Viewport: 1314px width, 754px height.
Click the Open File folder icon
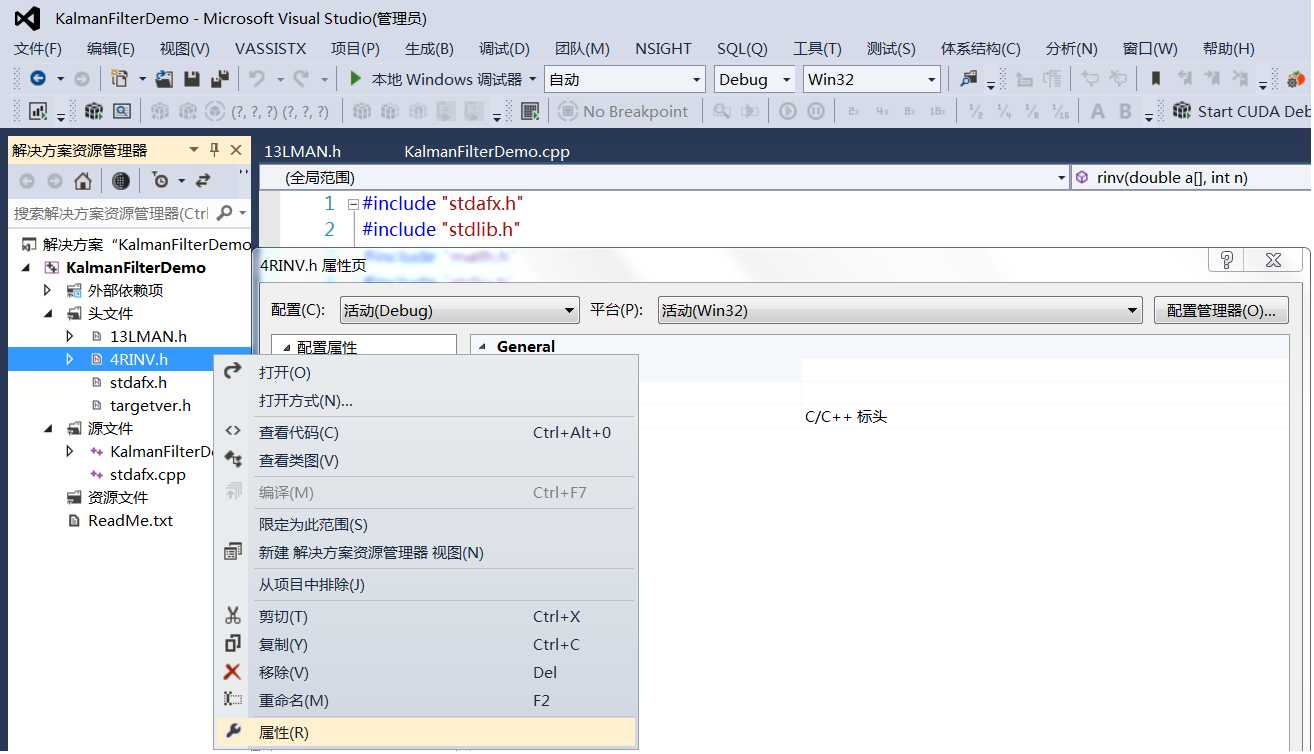(x=165, y=79)
